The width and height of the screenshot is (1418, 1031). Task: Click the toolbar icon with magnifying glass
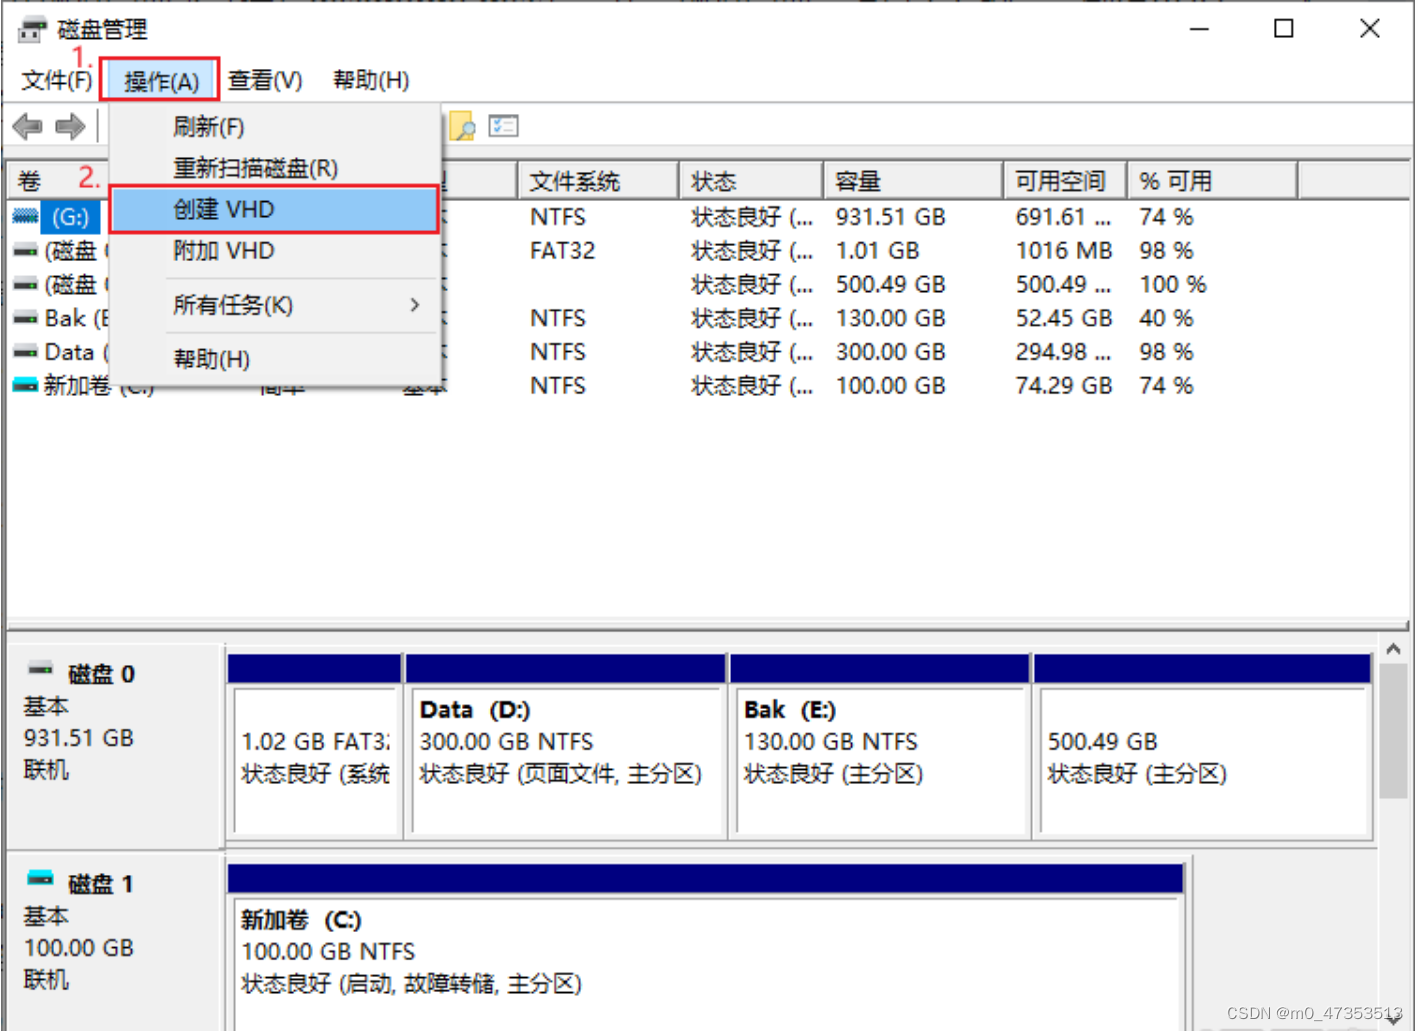(462, 126)
